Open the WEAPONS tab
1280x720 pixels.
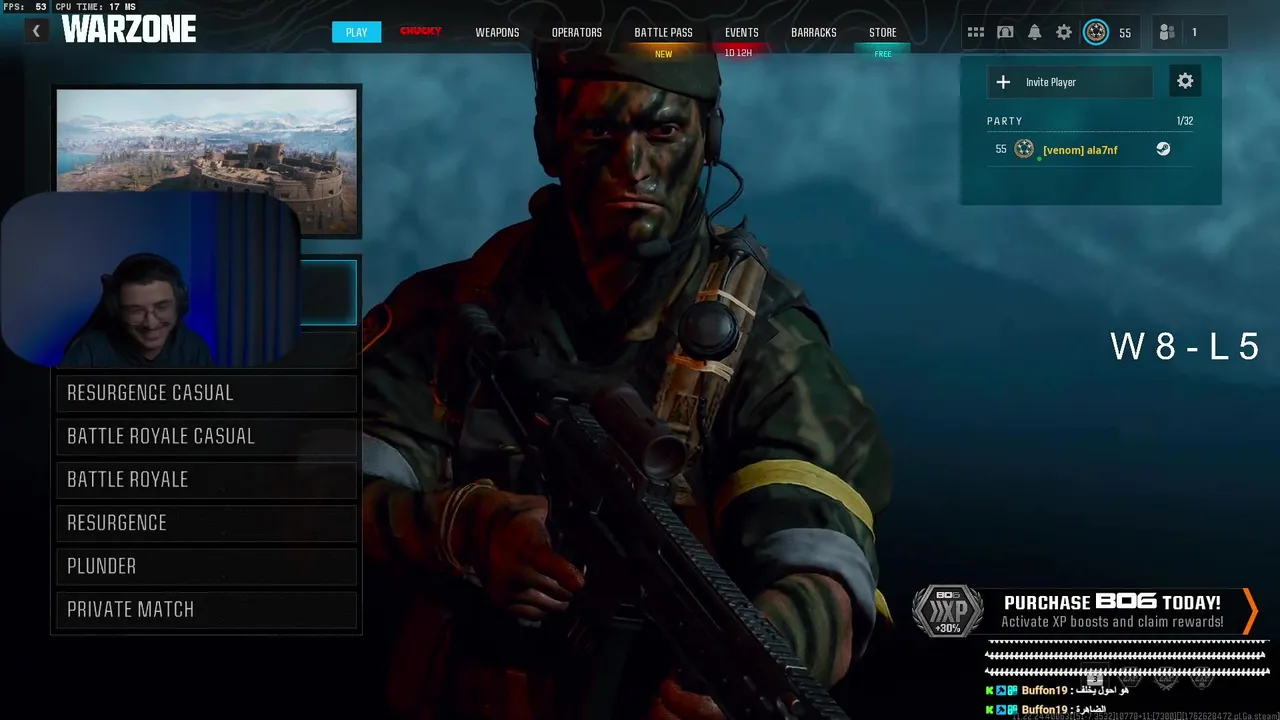tap(497, 32)
